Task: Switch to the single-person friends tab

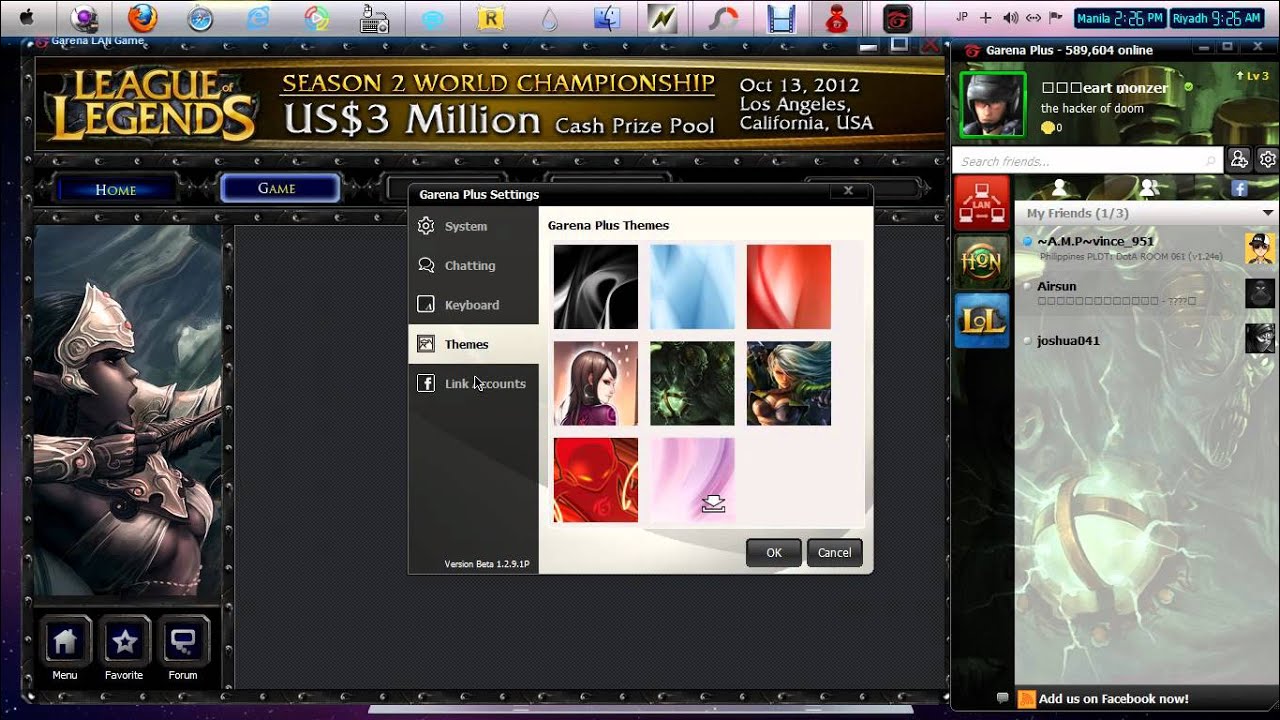Action: click(x=1059, y=187)
